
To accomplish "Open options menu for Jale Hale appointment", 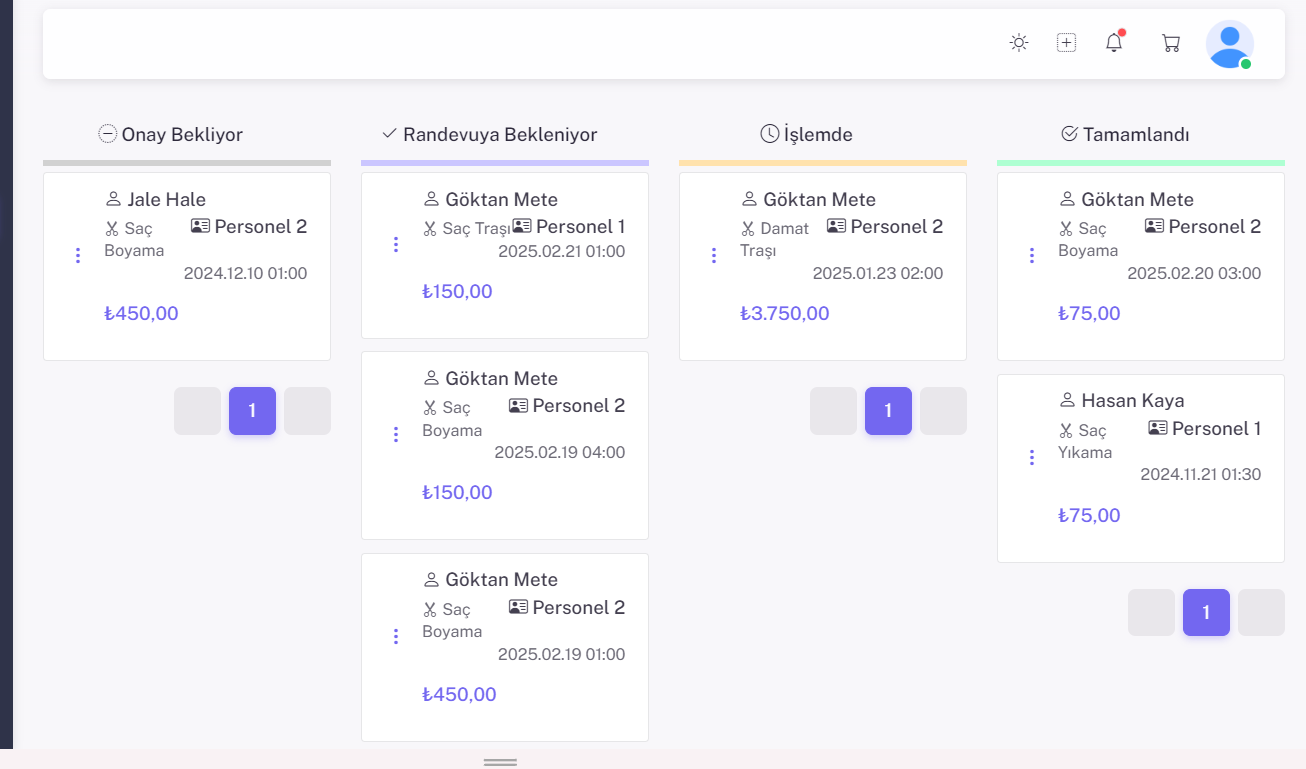I will pyautogui.click(x=78, y=256).
